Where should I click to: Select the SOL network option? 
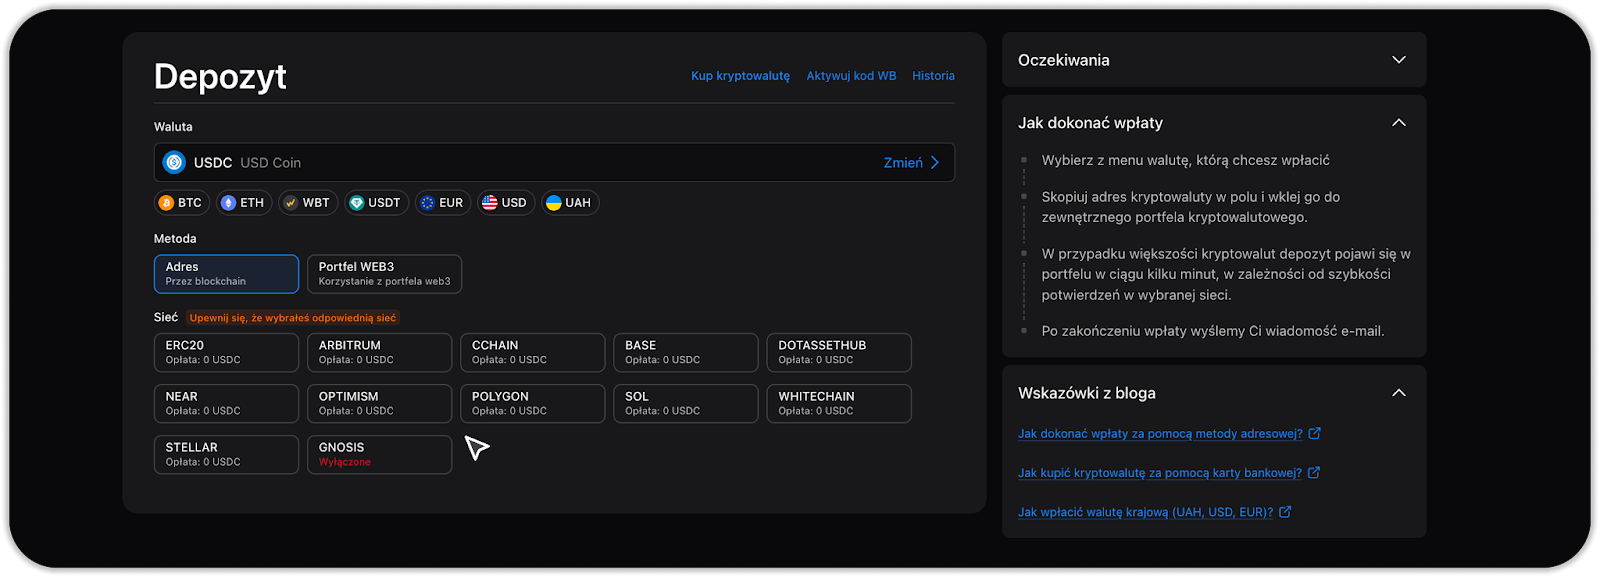(685, 404)
